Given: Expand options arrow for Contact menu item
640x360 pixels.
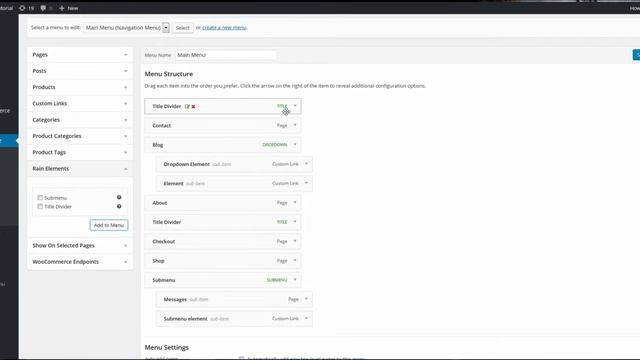Looking at the screenshot, I should pos(295,125).
